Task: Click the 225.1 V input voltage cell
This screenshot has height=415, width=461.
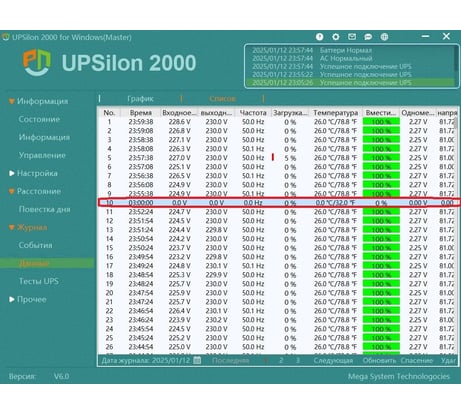Action: pyautogui.click(x=179, y=167)
